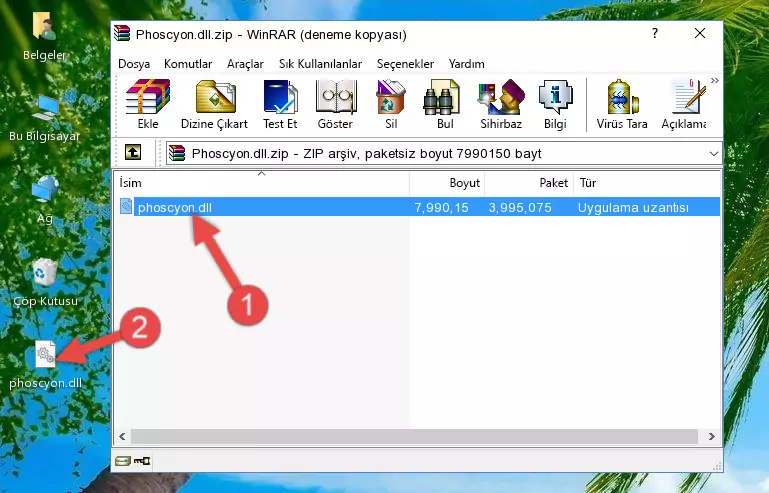Select the phoscyon.dll file row

[x=418, y=207]
